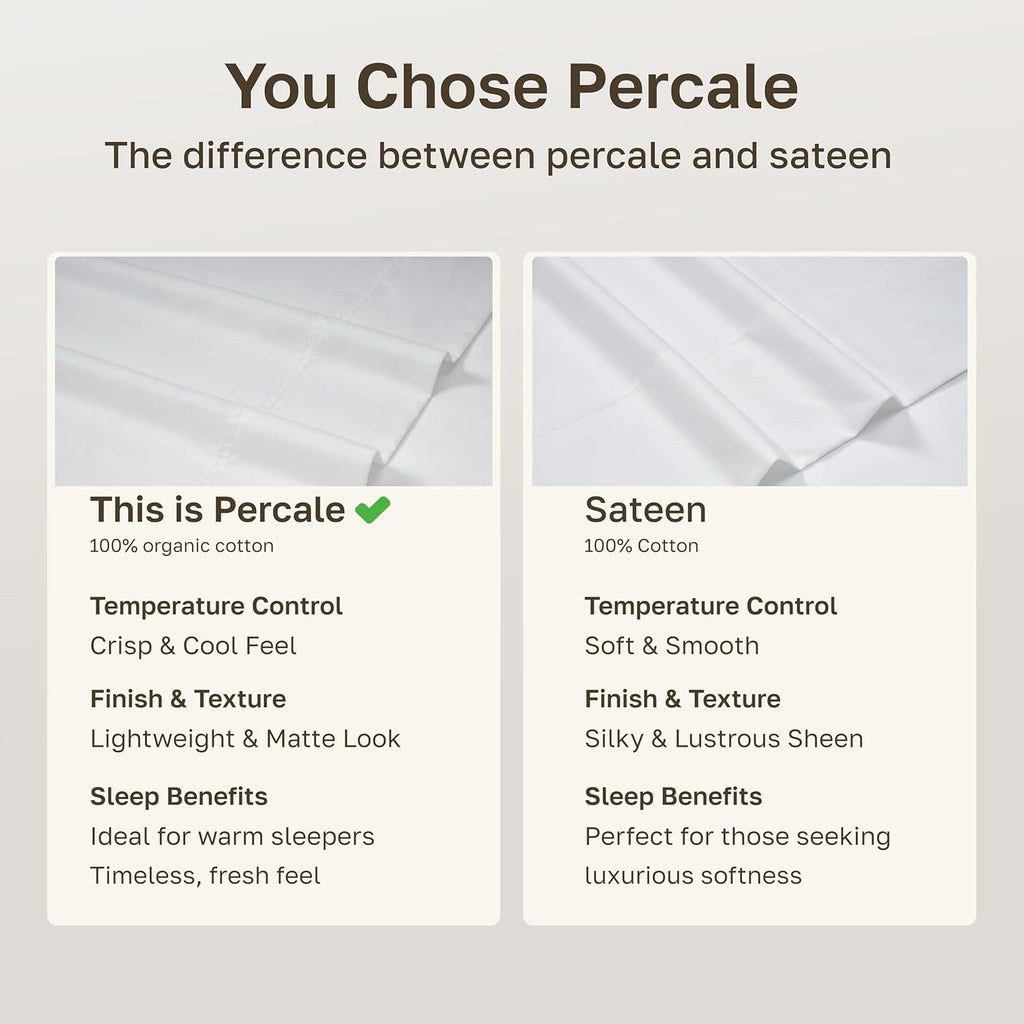Click '100% Cotton' label under Sateen
Viewport: 1024px width, 1024px height.
tap(641, 546)
